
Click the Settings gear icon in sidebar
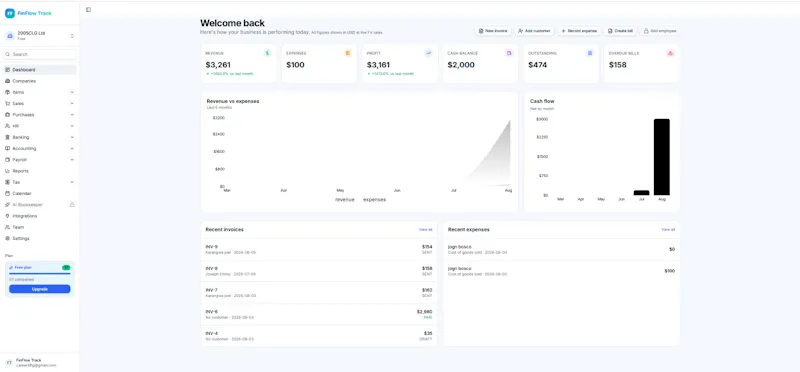point(7,238)
